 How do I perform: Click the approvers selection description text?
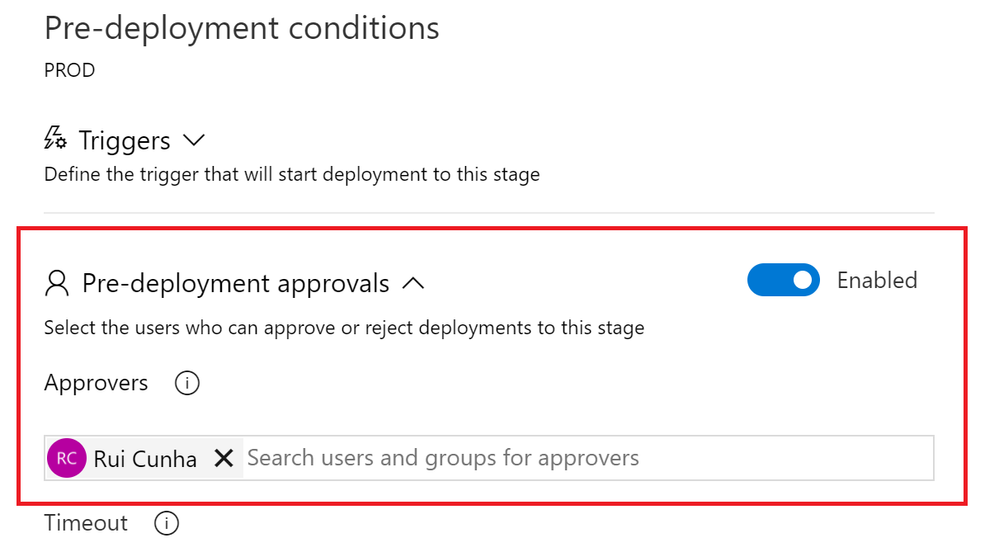tap(344, 328)
